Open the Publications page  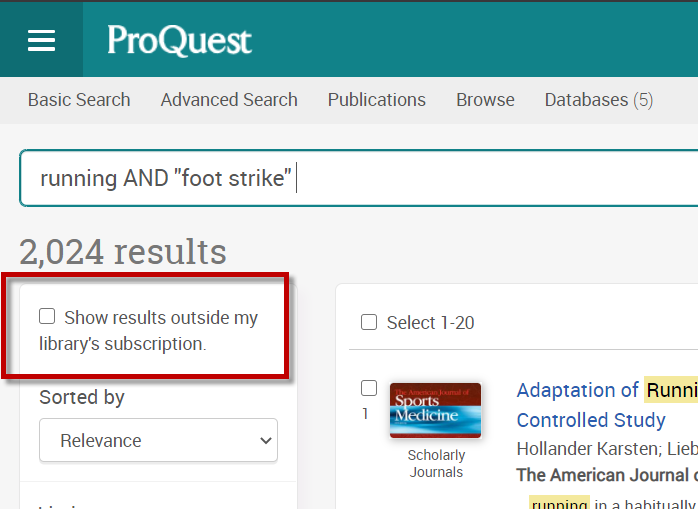point(376,100)
